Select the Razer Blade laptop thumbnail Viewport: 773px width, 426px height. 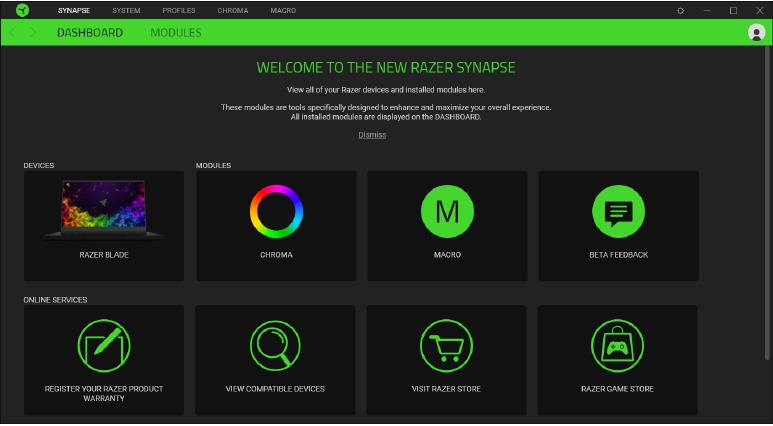pos(104,211)
